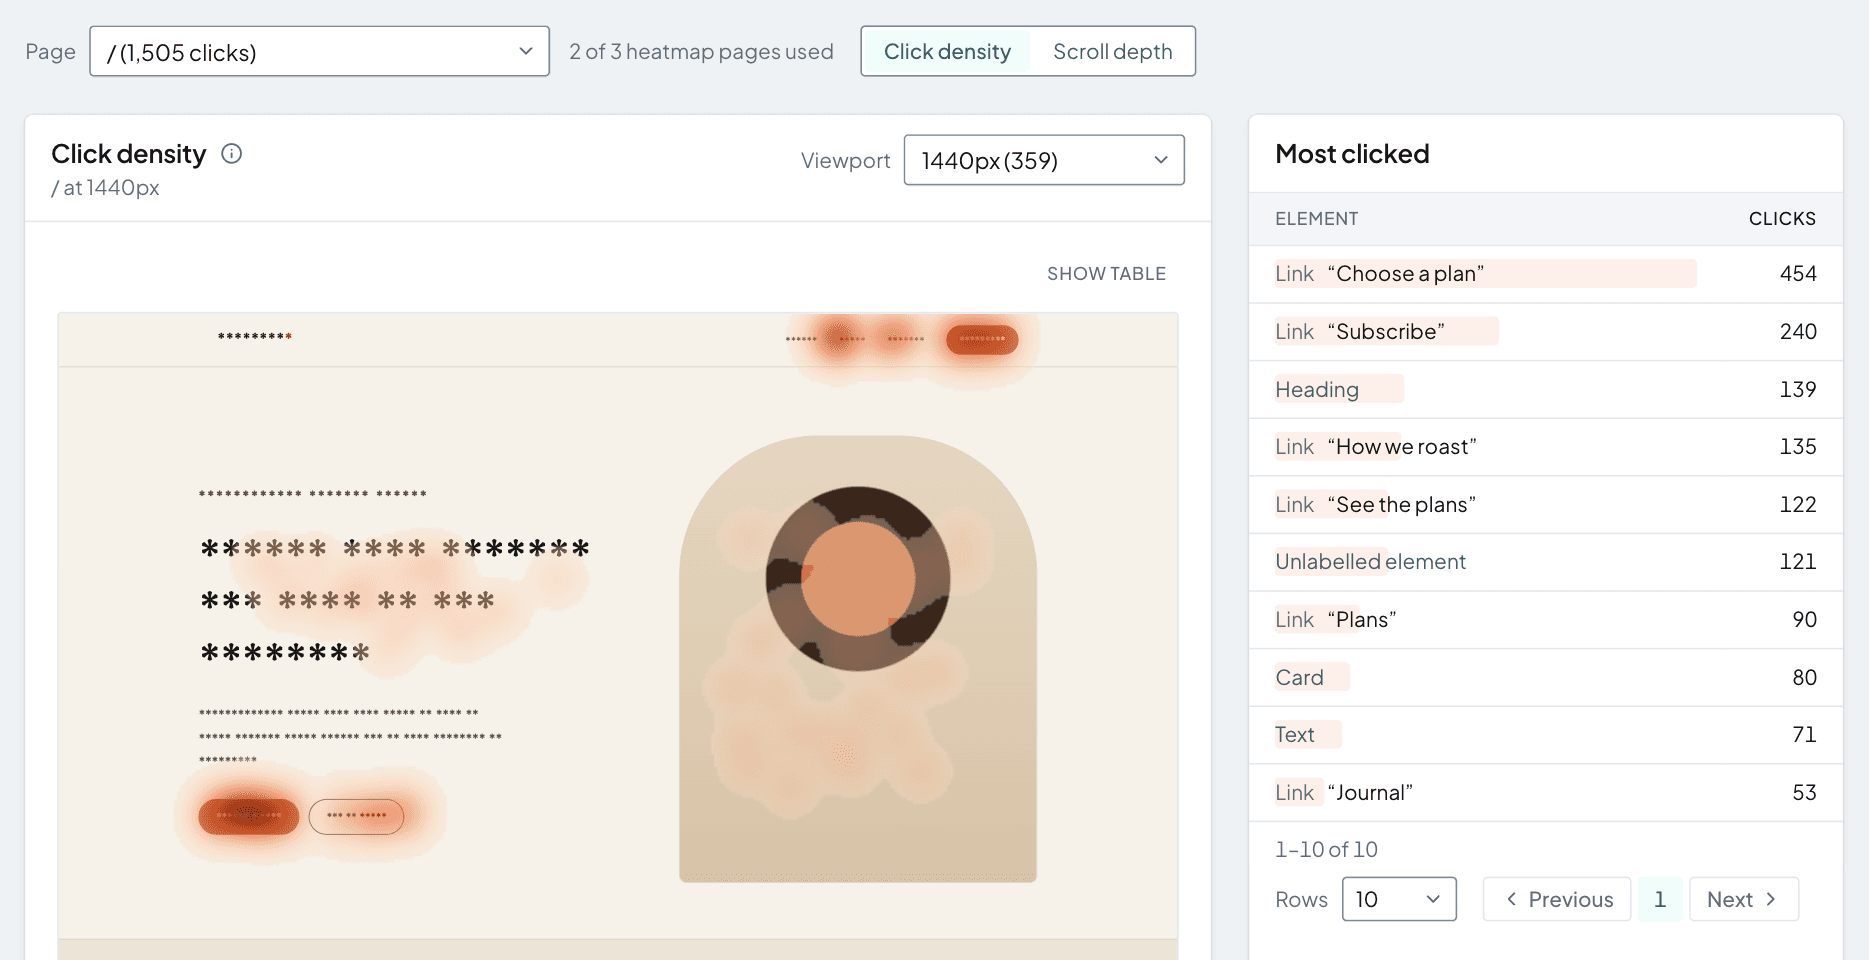Select page 1 in pagination

pos(1660,899)
